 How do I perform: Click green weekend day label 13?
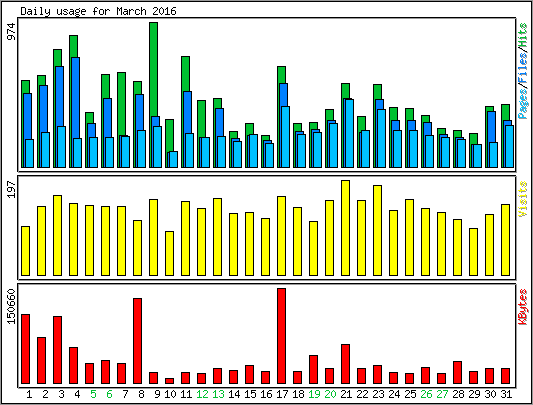tap(218, 394)
